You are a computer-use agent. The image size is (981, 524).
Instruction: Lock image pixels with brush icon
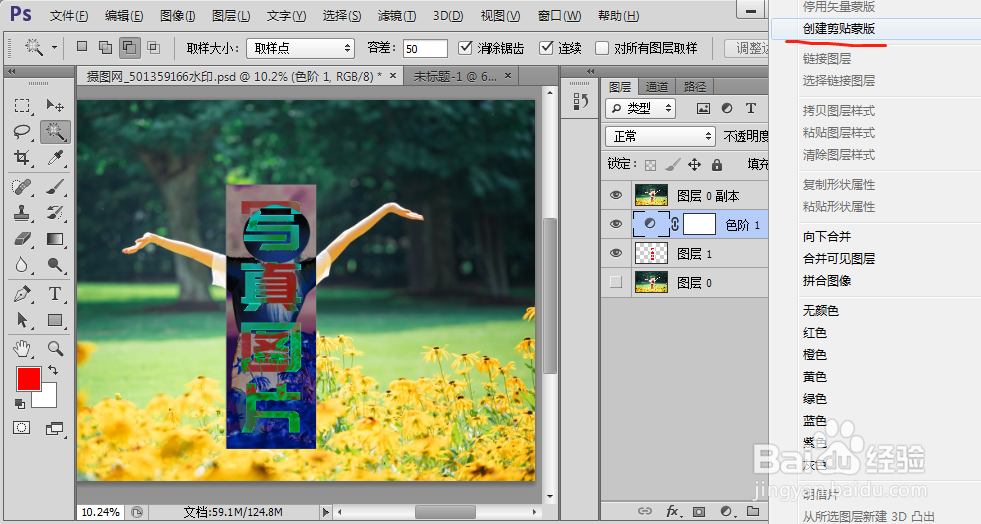pyautogui.click(x=673, y=164)
